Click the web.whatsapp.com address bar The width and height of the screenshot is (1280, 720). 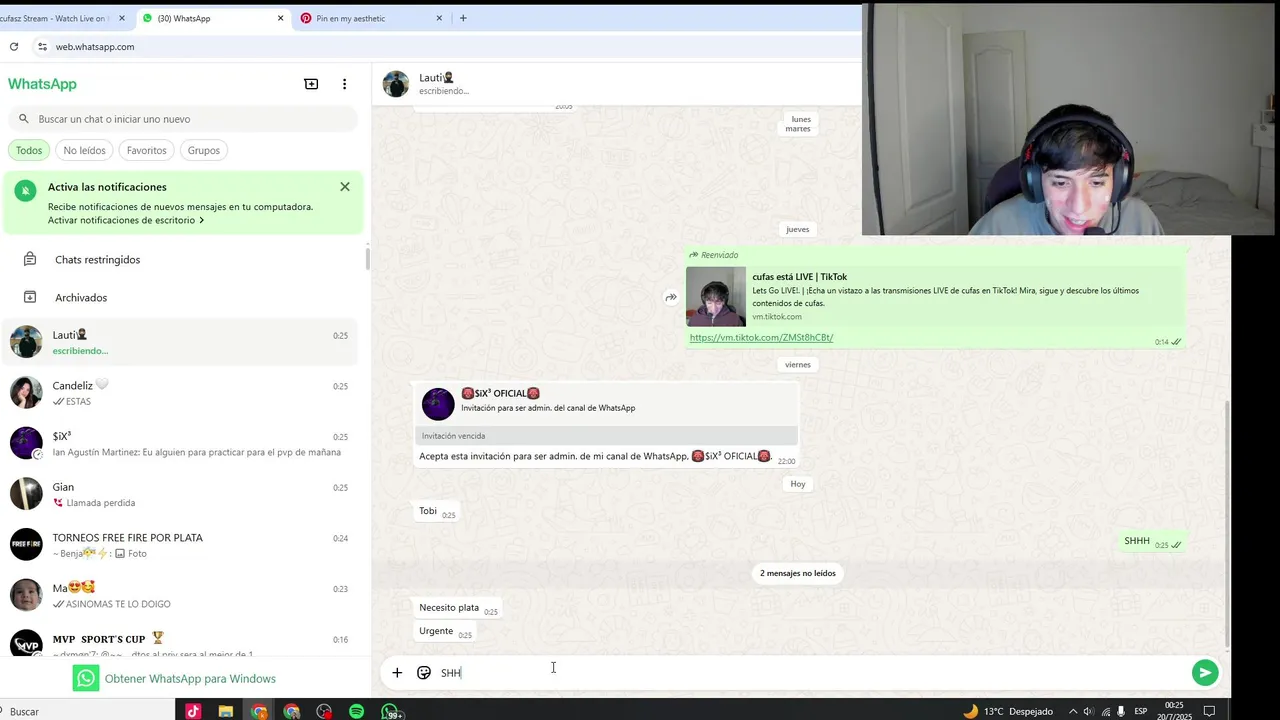[95, 47]
